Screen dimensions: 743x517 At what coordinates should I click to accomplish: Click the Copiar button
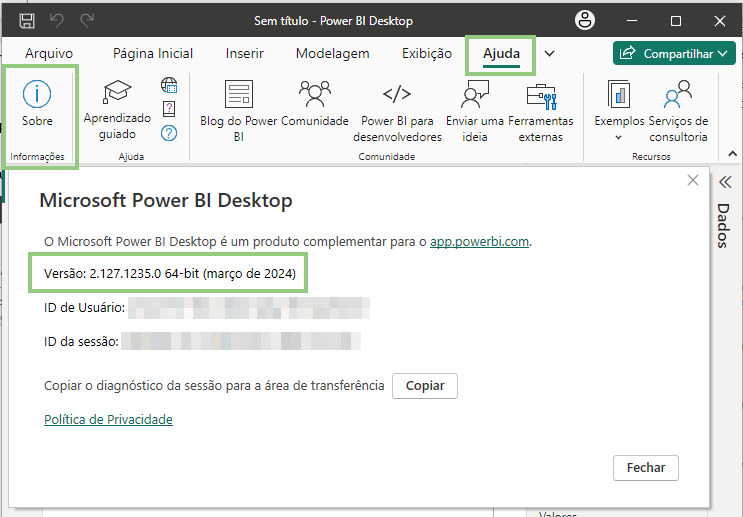tap(425, 386)
